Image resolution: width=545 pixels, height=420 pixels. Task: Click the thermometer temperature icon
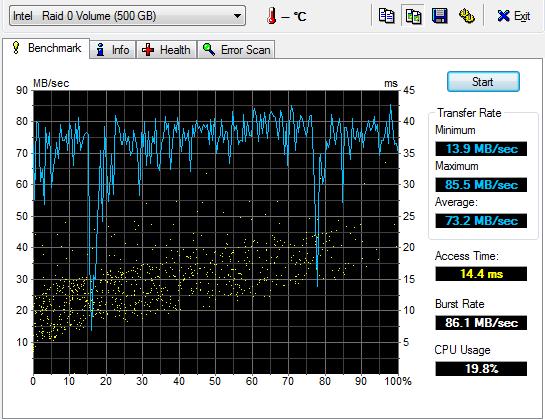(x=272, y=16)
